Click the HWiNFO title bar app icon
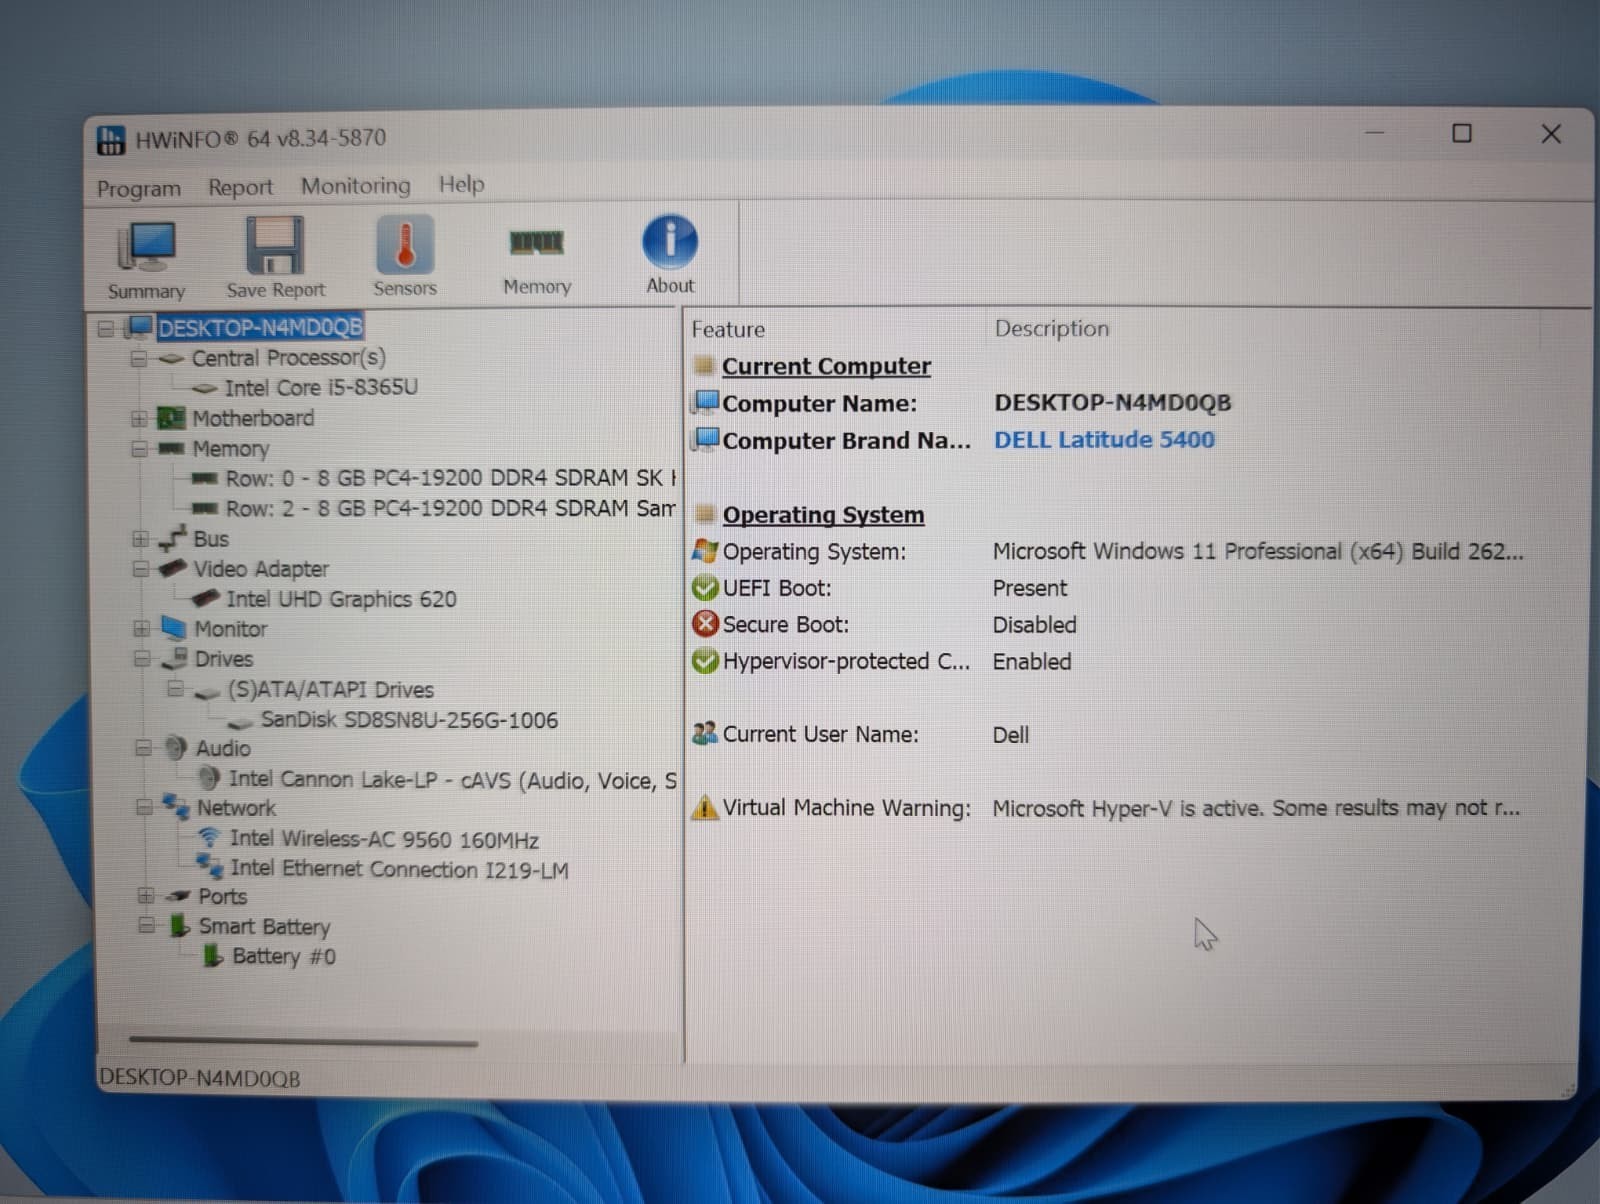Viewport: 1600px width, 1204px height. click(x=110, y=140)
